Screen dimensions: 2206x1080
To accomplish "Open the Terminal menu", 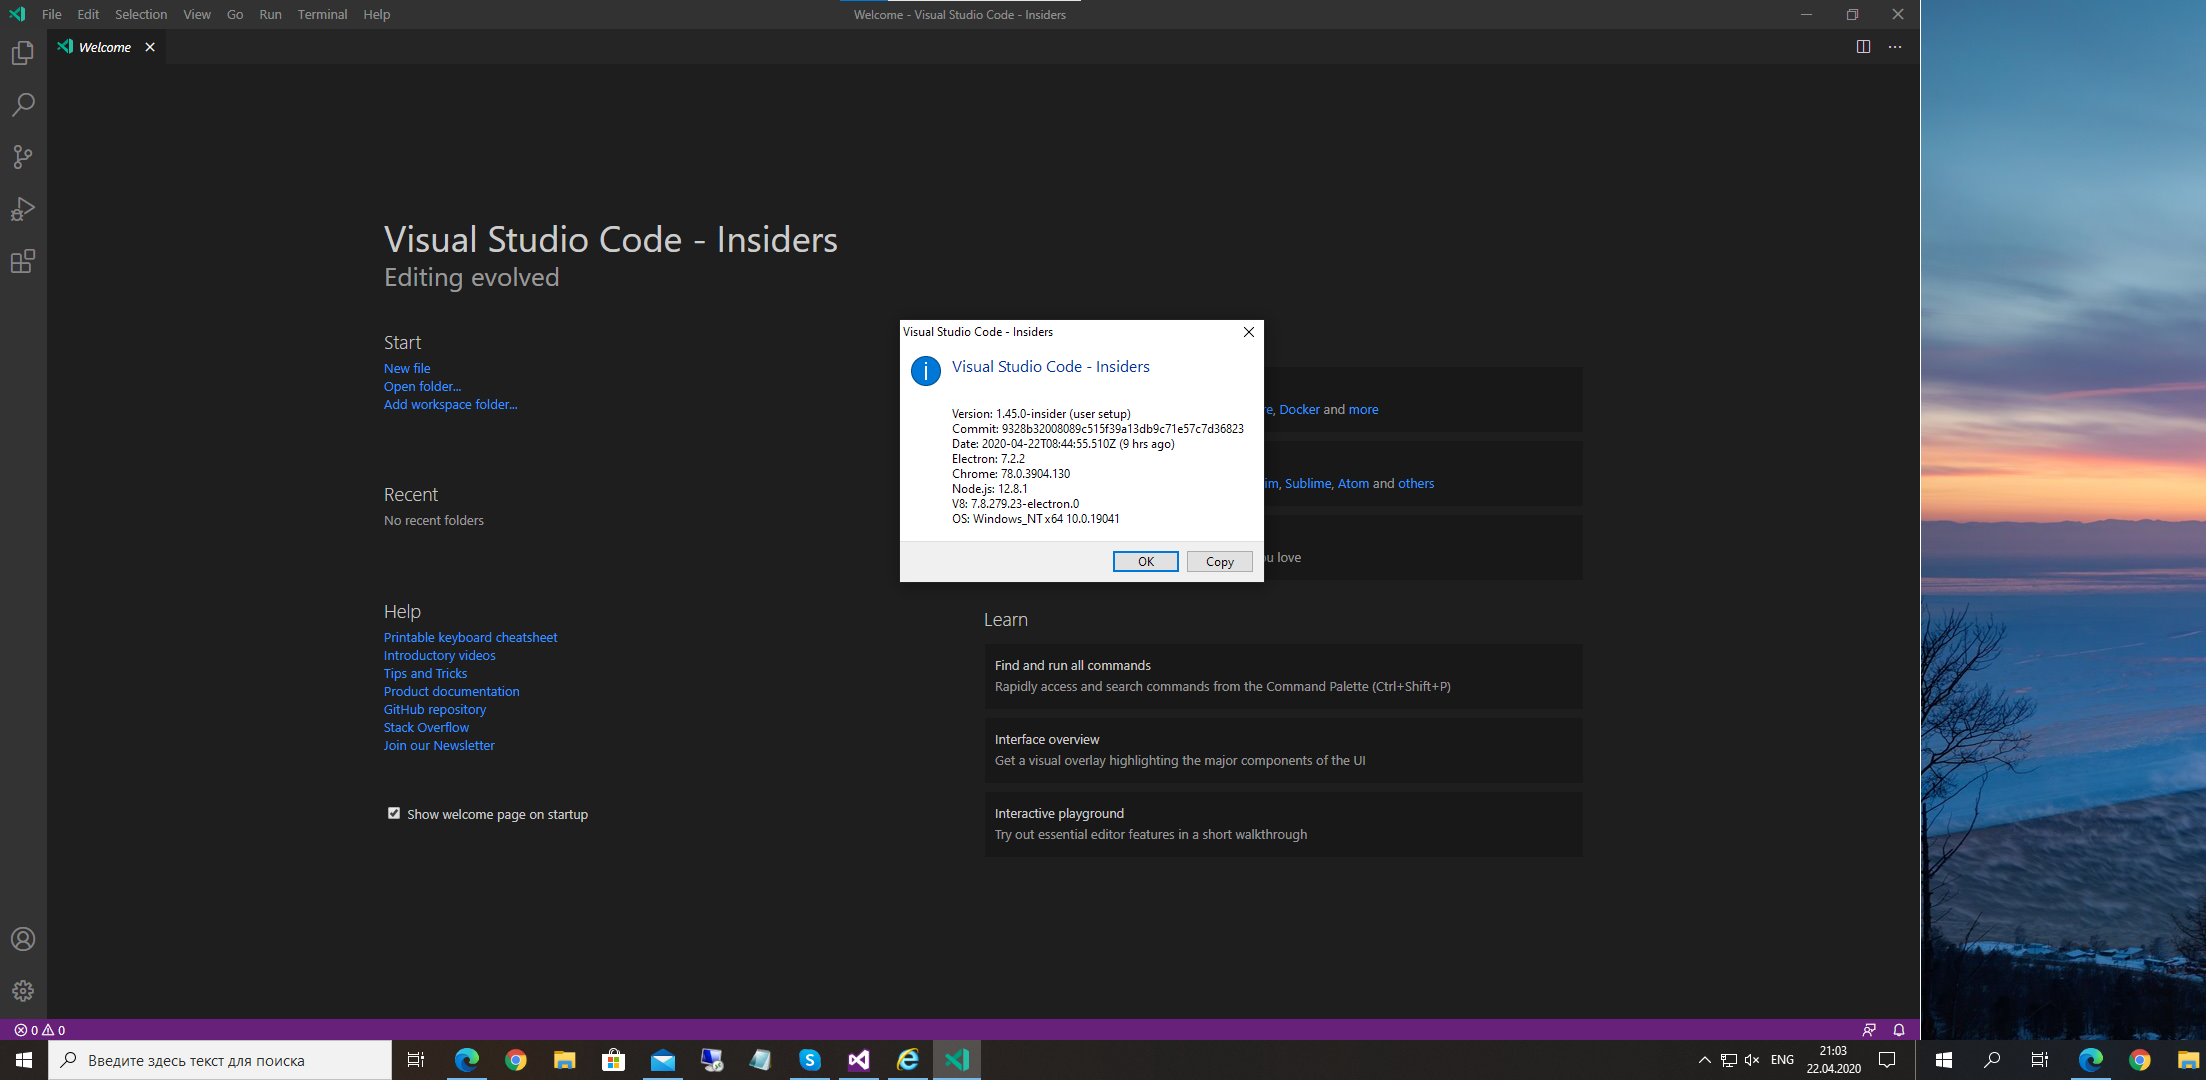I will (322, 14).
